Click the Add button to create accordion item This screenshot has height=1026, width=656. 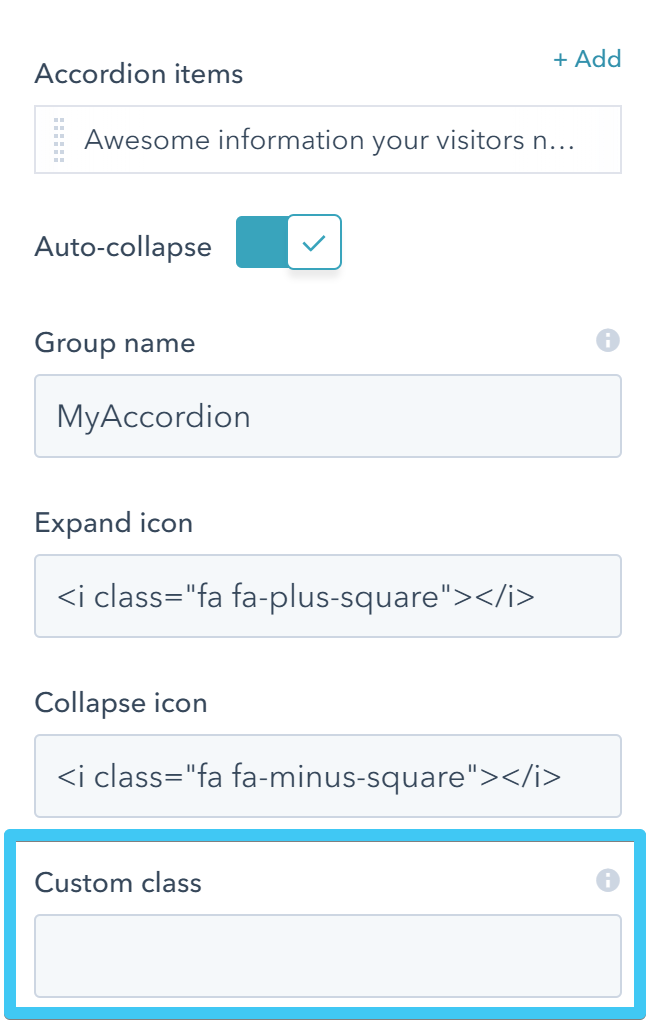click(x=588, y=59)
